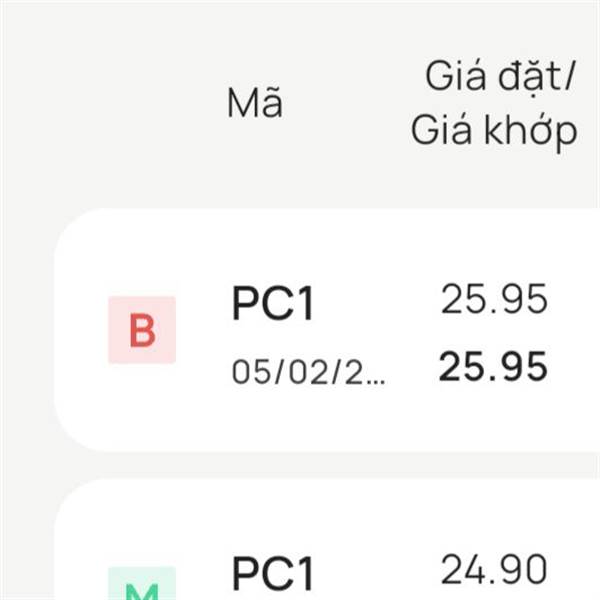The image size is (600, 600).
Task: Tap the white space left of the B badge
Action: (80, 330)
